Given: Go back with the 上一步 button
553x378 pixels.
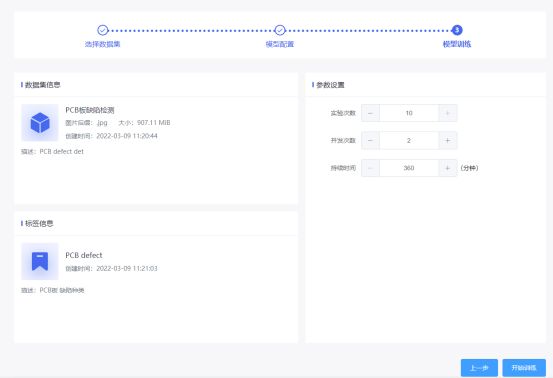Looking at the screenshot, I should point(479,368).
